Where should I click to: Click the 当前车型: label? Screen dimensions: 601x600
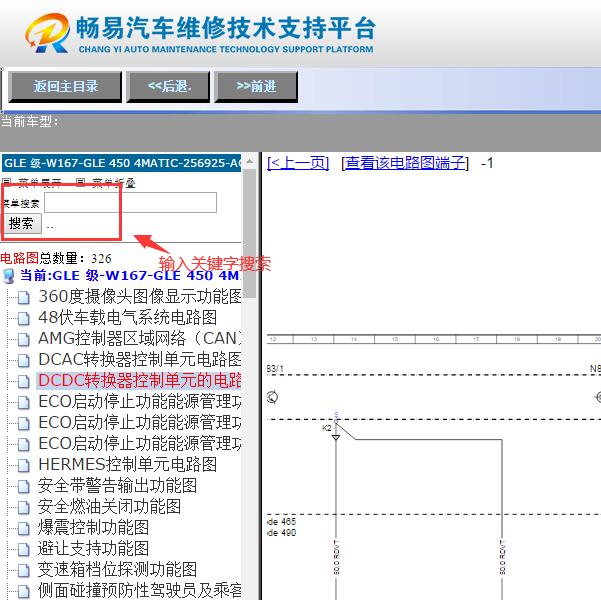click(x=30, y=122)
